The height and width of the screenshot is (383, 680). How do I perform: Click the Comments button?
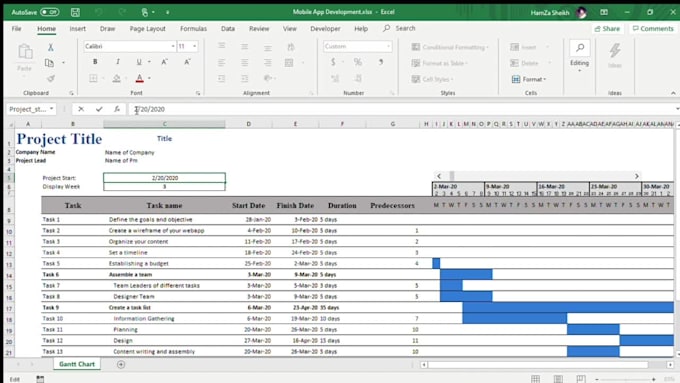click(653, 29)
